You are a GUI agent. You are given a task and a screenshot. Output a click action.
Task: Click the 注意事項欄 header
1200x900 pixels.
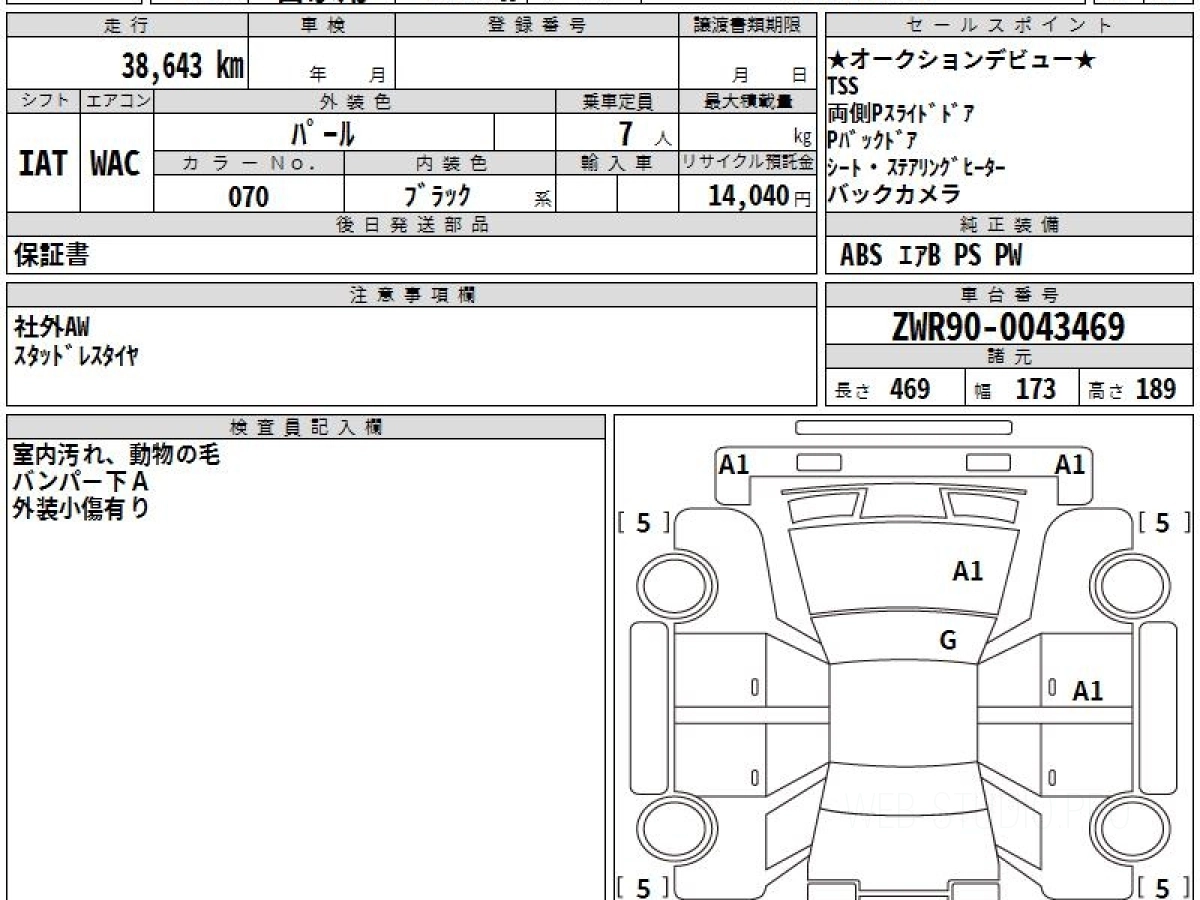[x=412, y=295]
